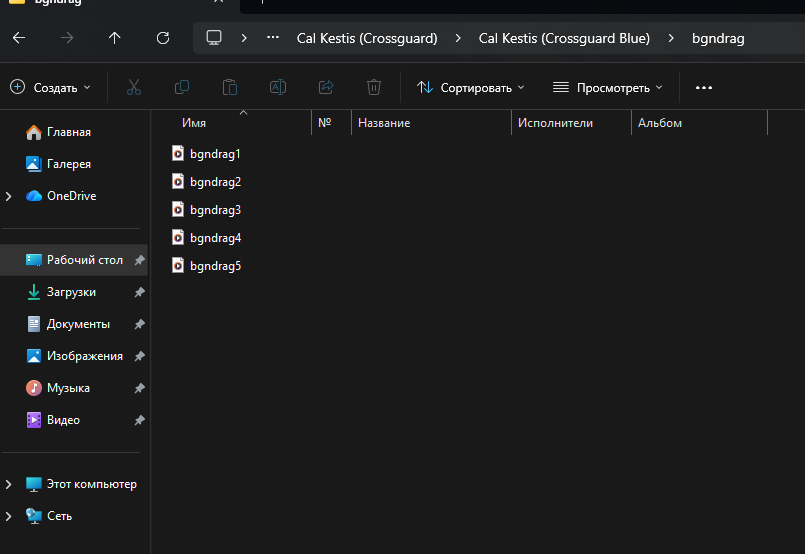The height and width of the screenshot is (554, 805).
Task: Click the Paste clipboard icon
Action: tap(230, 87)
